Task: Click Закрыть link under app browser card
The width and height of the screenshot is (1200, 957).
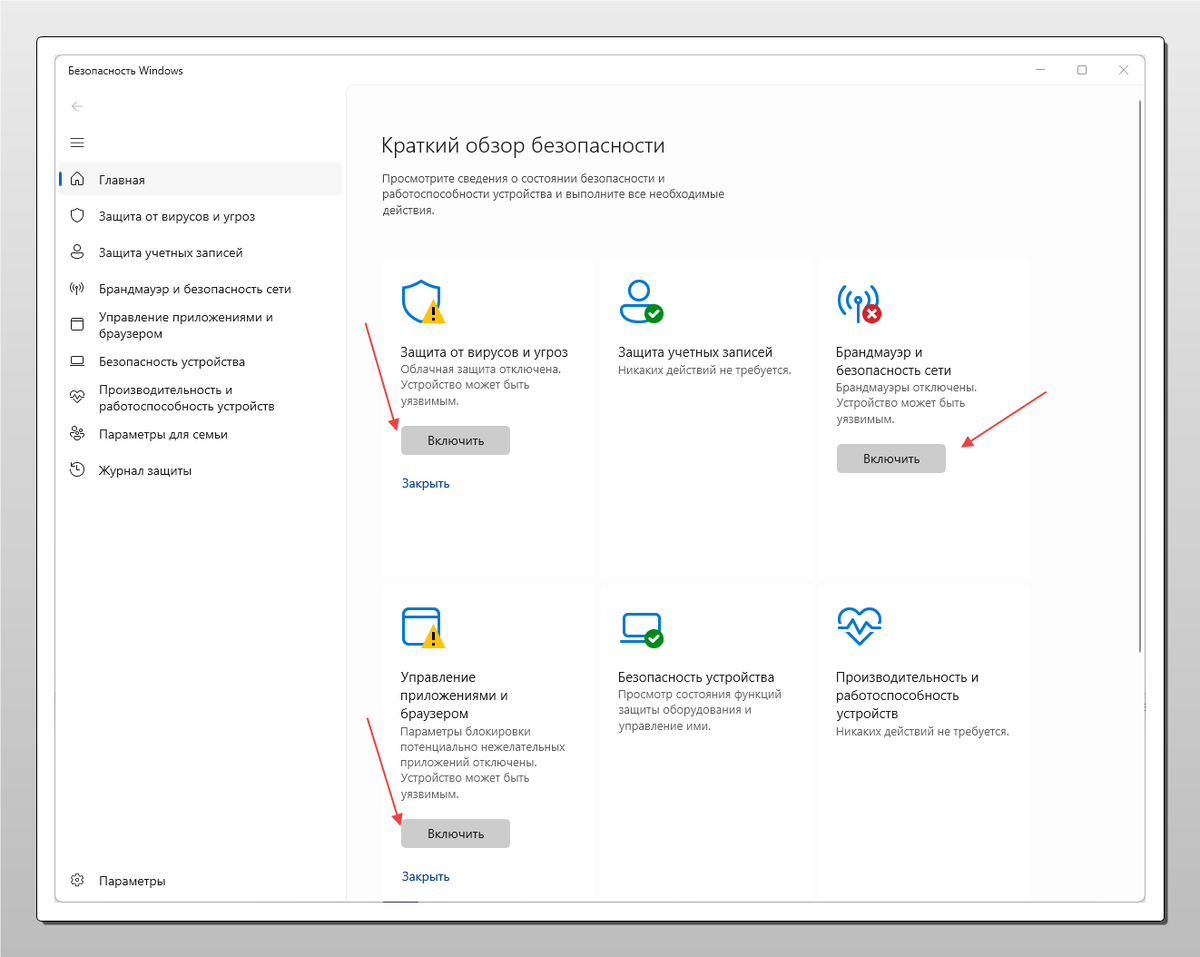Action: pyautogui.click(x=426, y=876)
